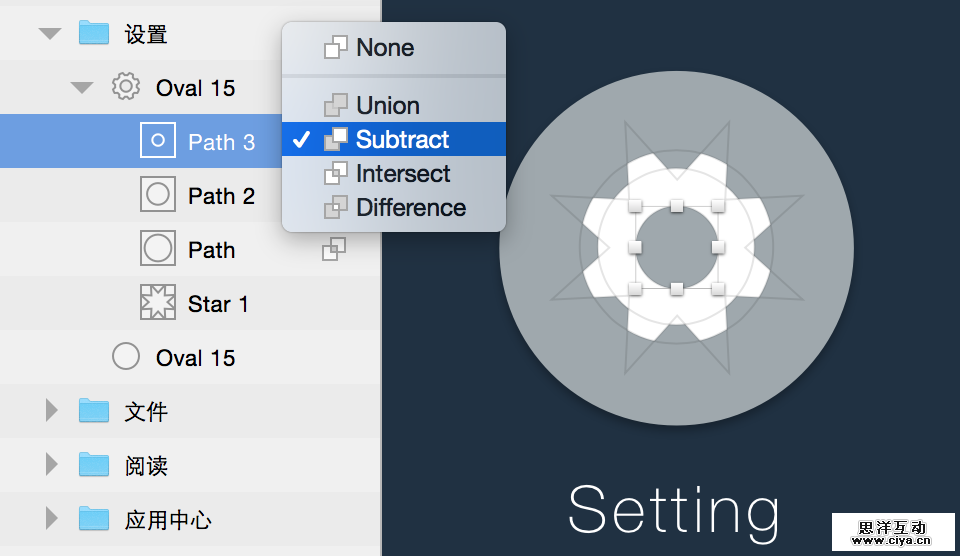Collapse the Oval 15 shape group
The image size is (960, 556).
[x=82, y=88]
